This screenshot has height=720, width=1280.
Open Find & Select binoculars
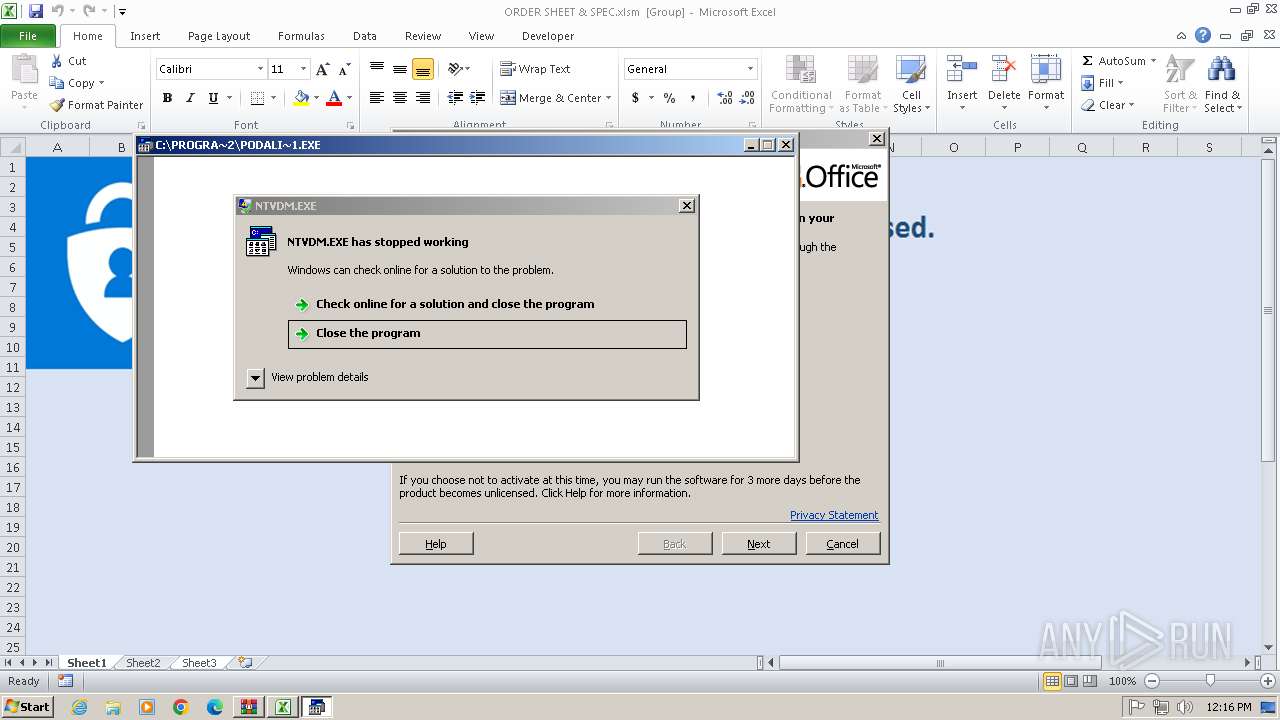click(x=1221, y=70)
